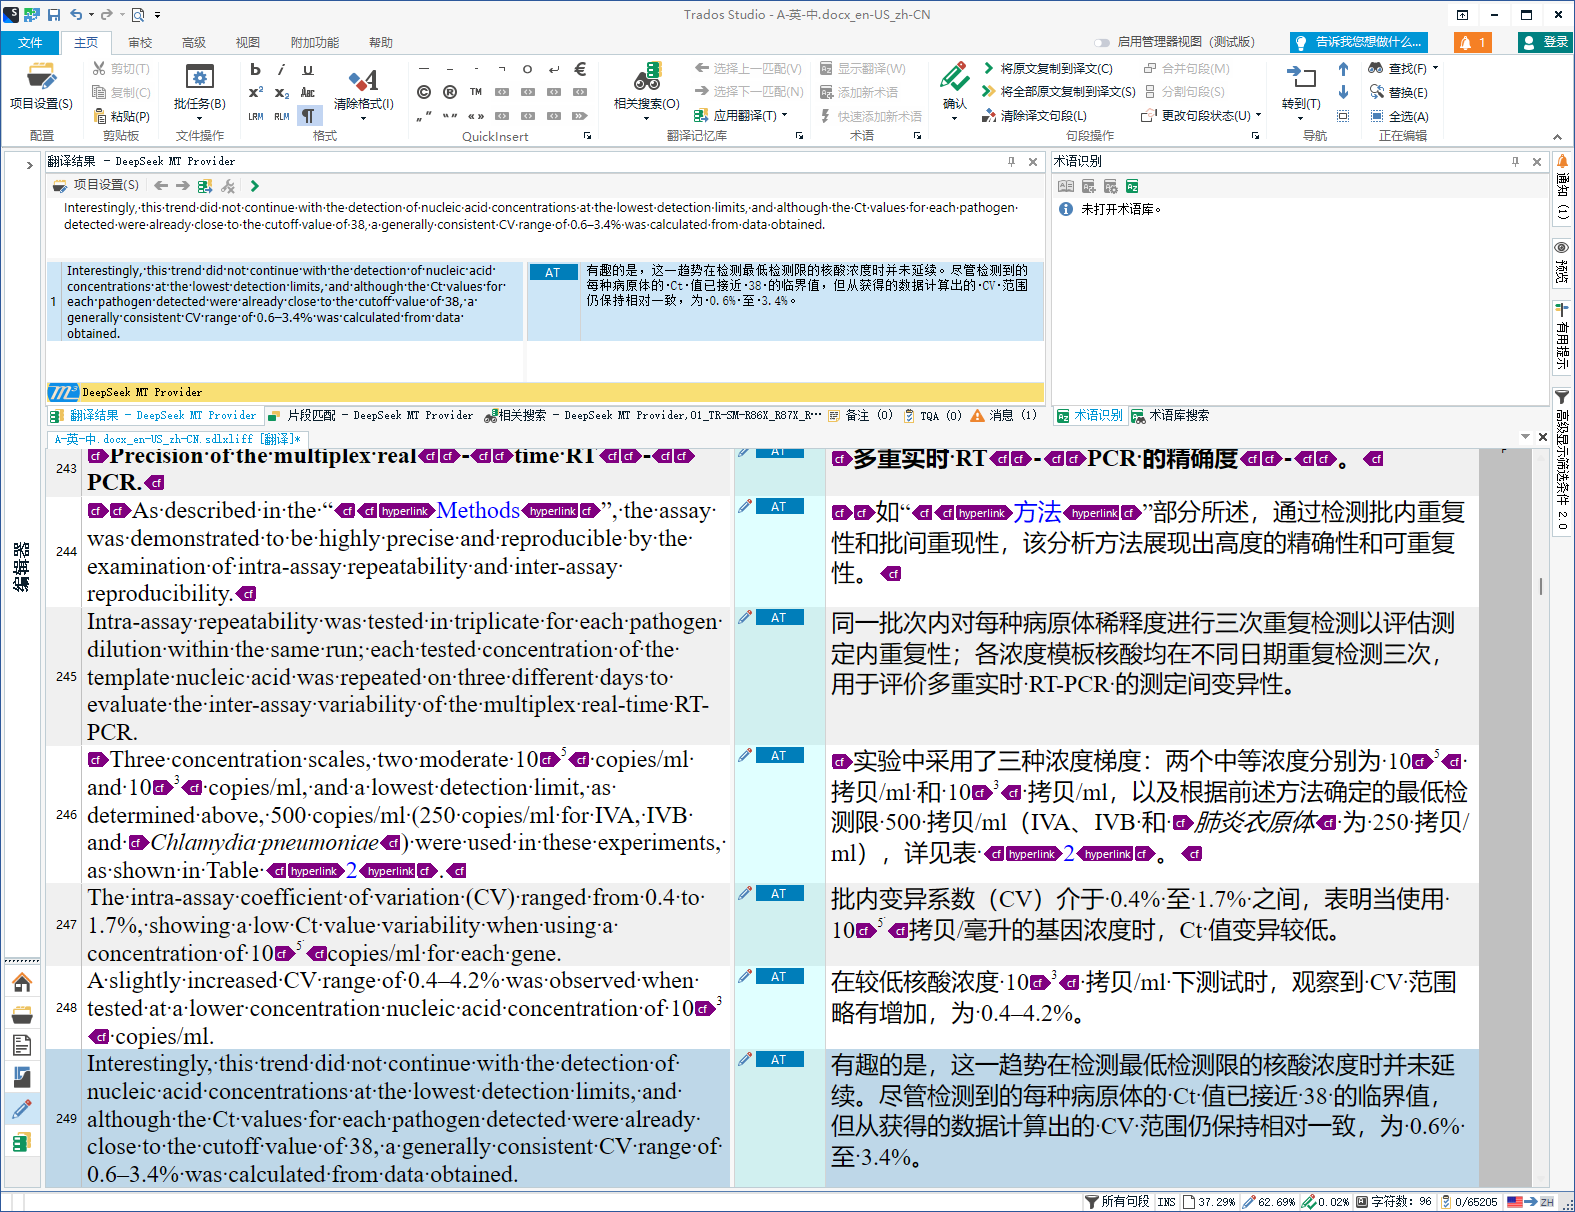Click the notification bell icon

[1472, 42]
